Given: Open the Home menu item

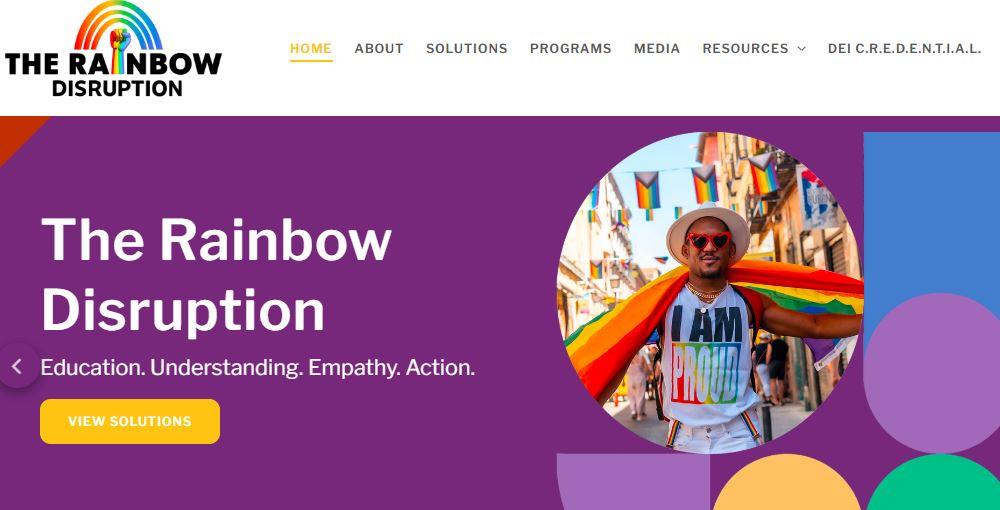Looking at the screenshot, I should click(x=311, y=48).
